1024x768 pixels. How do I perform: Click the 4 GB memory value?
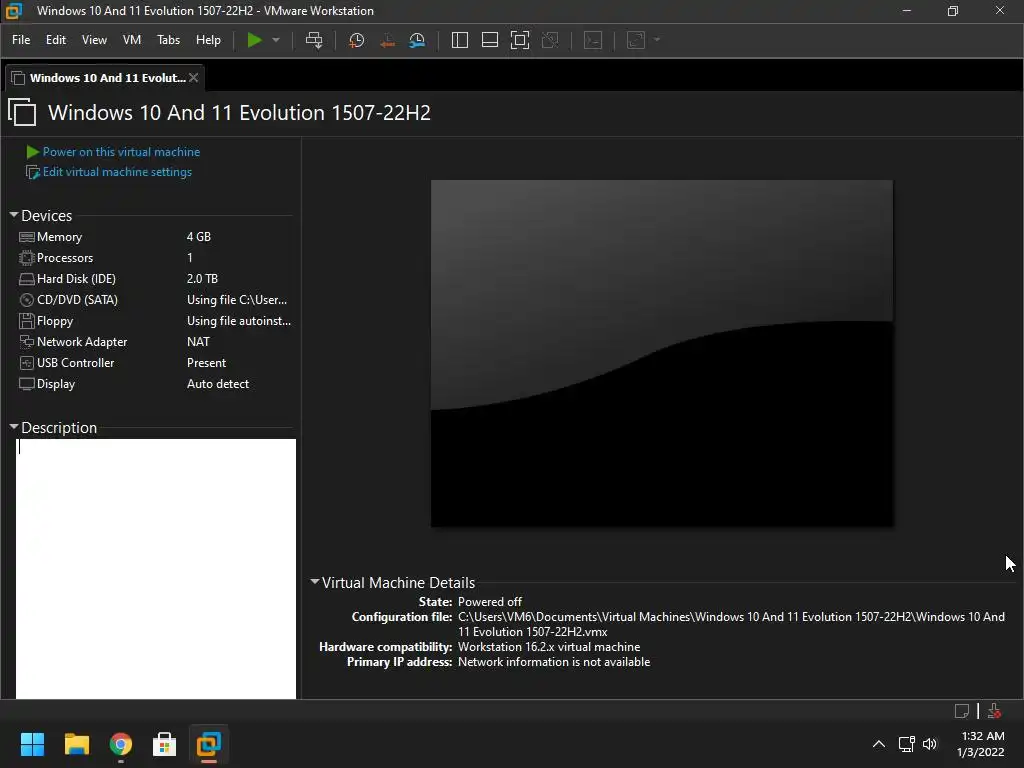click(x=199, y=236)
